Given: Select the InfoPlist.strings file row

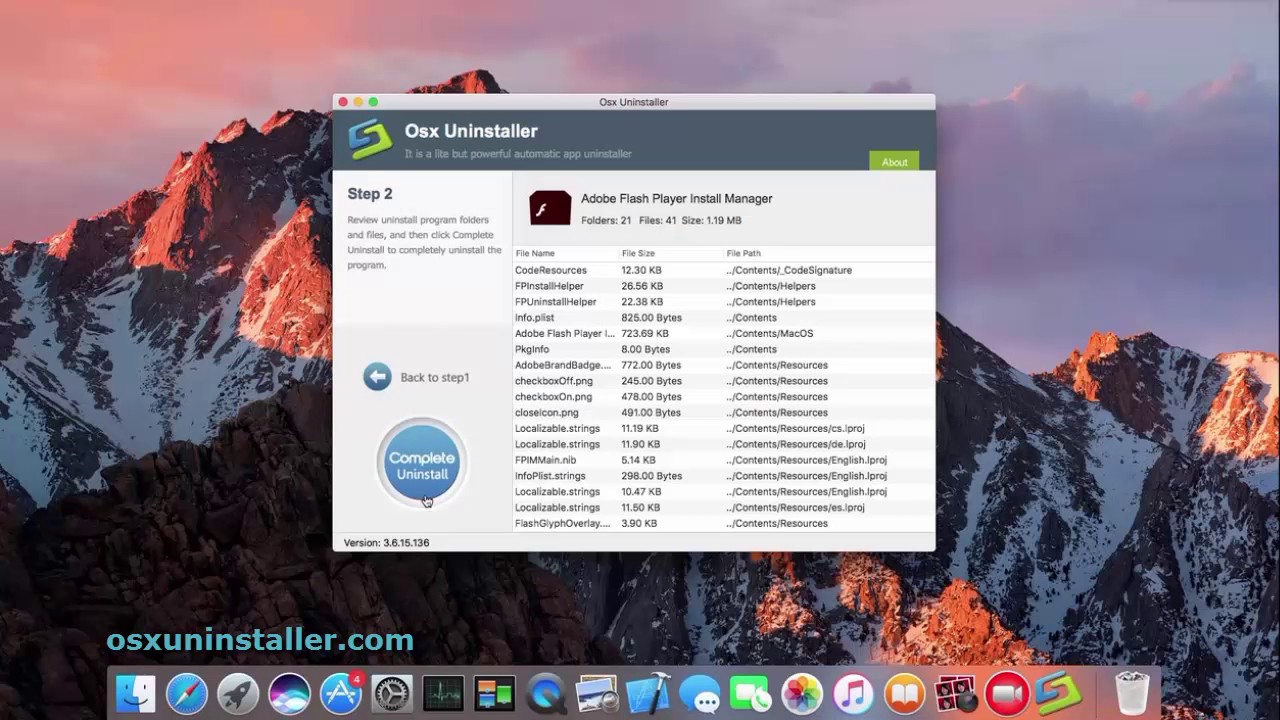Looking at the screenshot, I should pyautogui.click(x=724, y=476).
